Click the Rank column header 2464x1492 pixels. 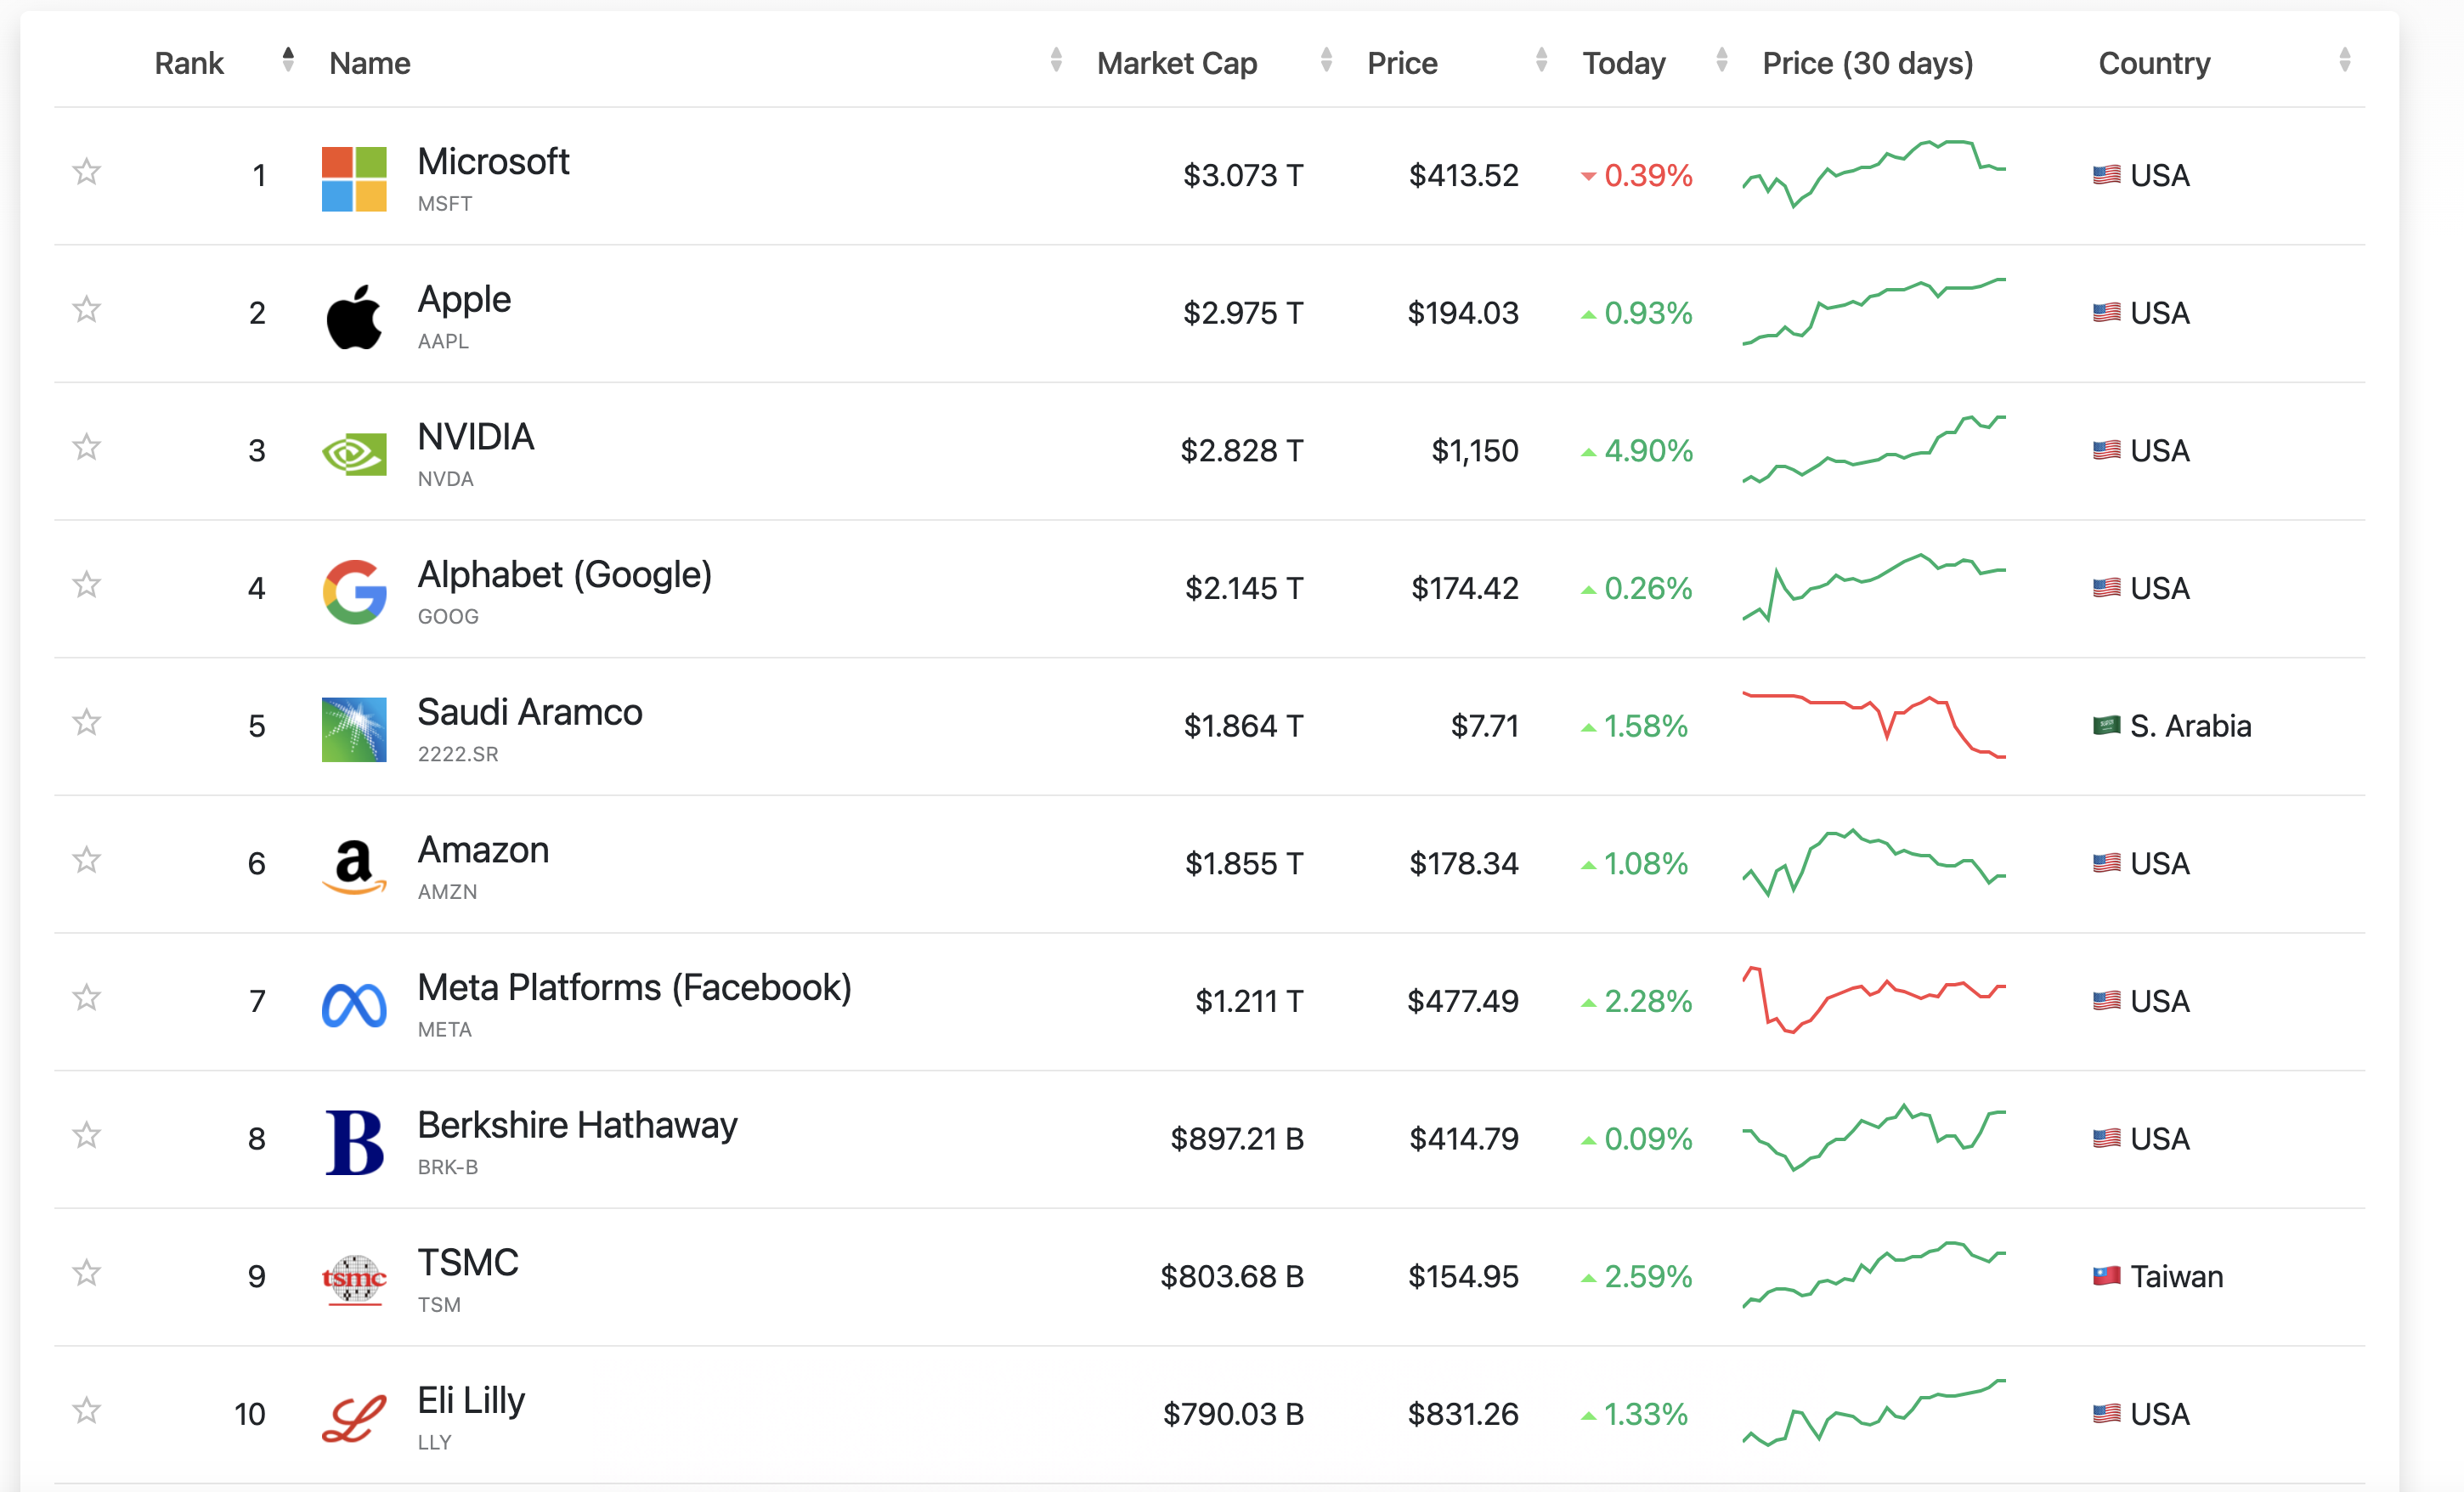[x=189, y=63]
